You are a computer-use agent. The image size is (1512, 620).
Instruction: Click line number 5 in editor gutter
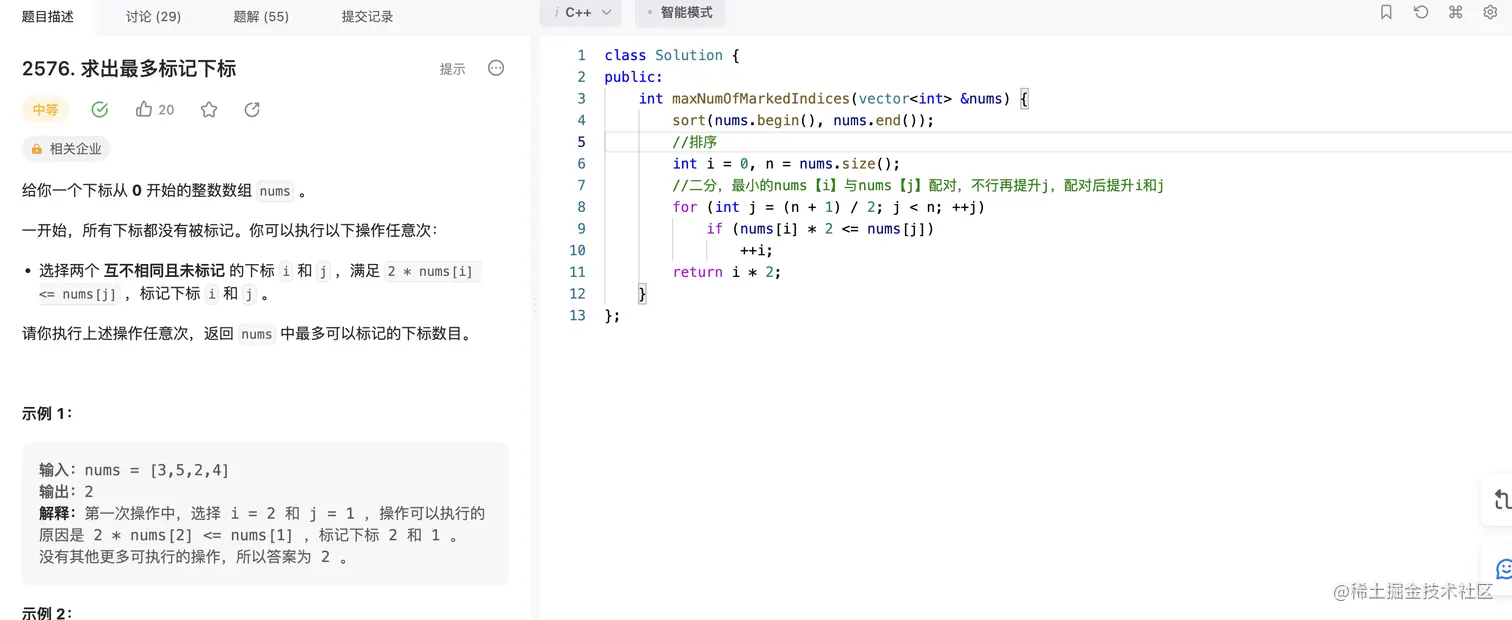582,142
